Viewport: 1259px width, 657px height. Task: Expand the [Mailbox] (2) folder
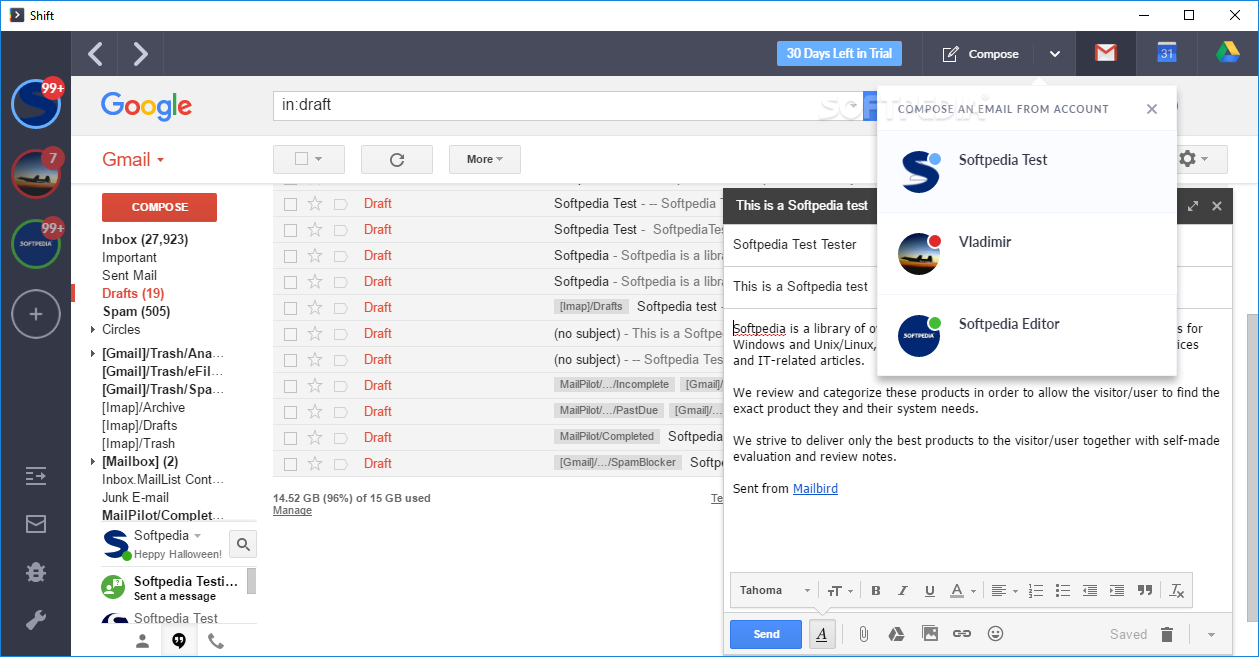pos(93,461)
